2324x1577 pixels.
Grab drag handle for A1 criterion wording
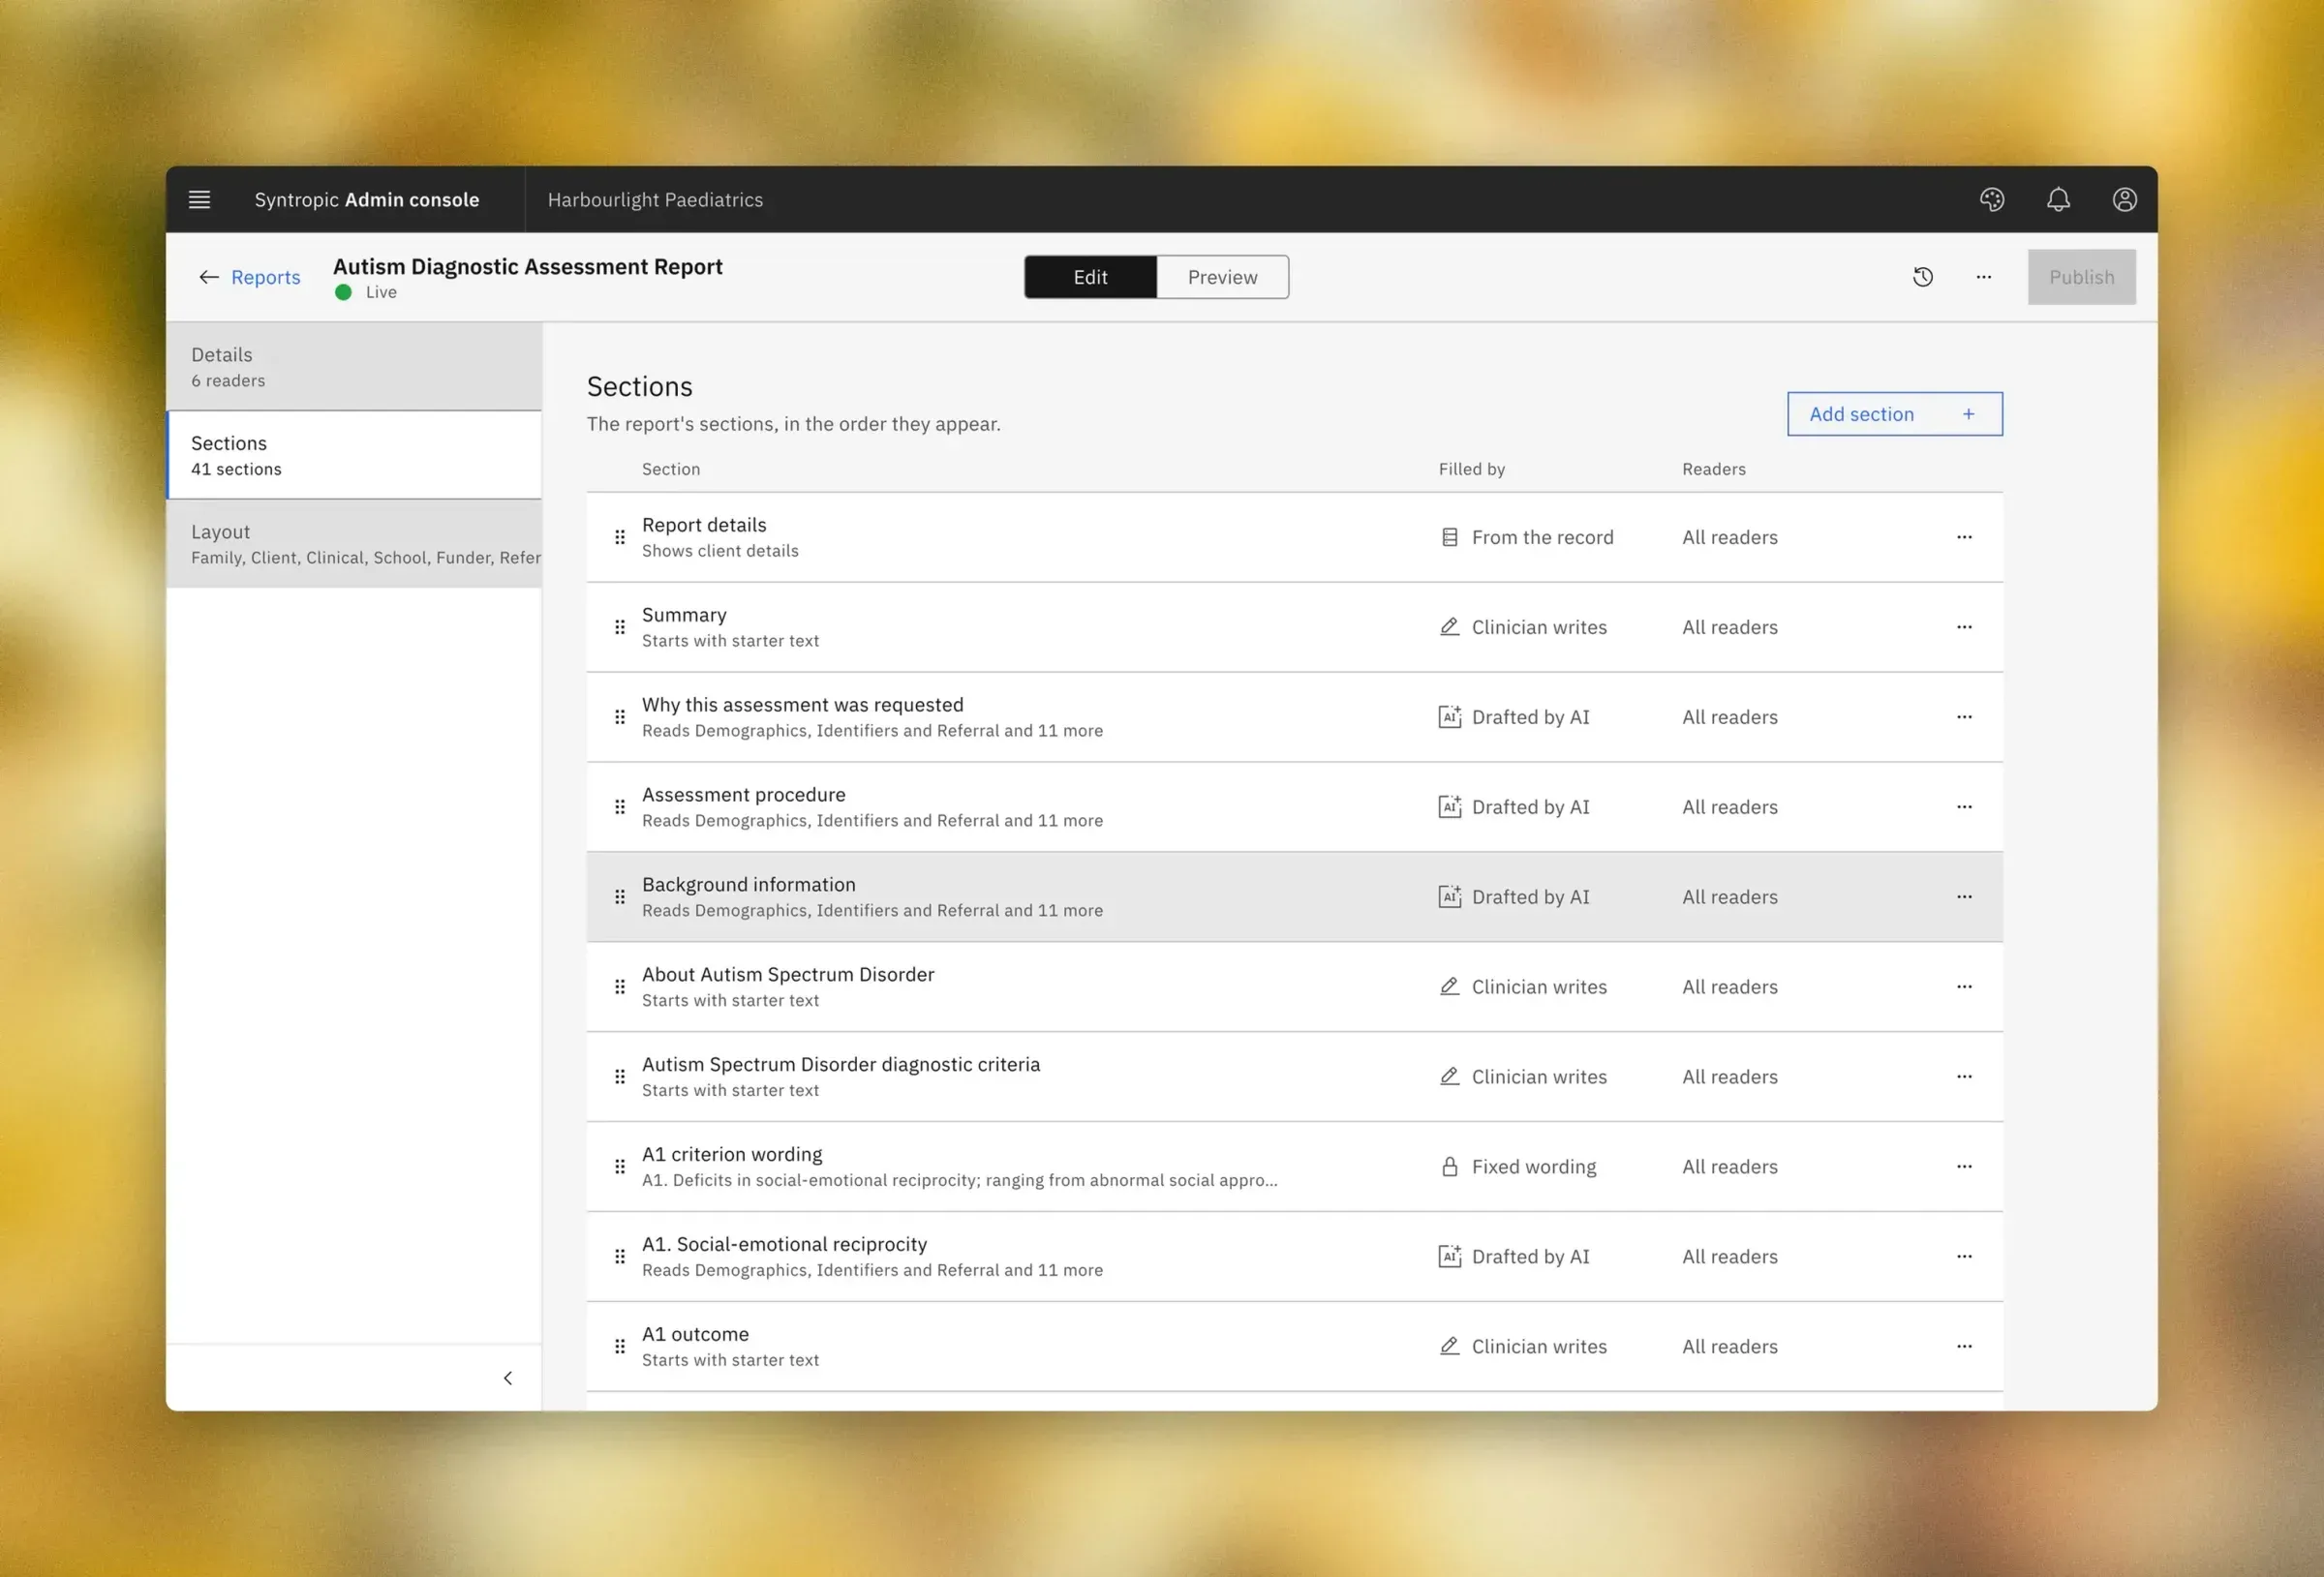[x=620, y=1167]
